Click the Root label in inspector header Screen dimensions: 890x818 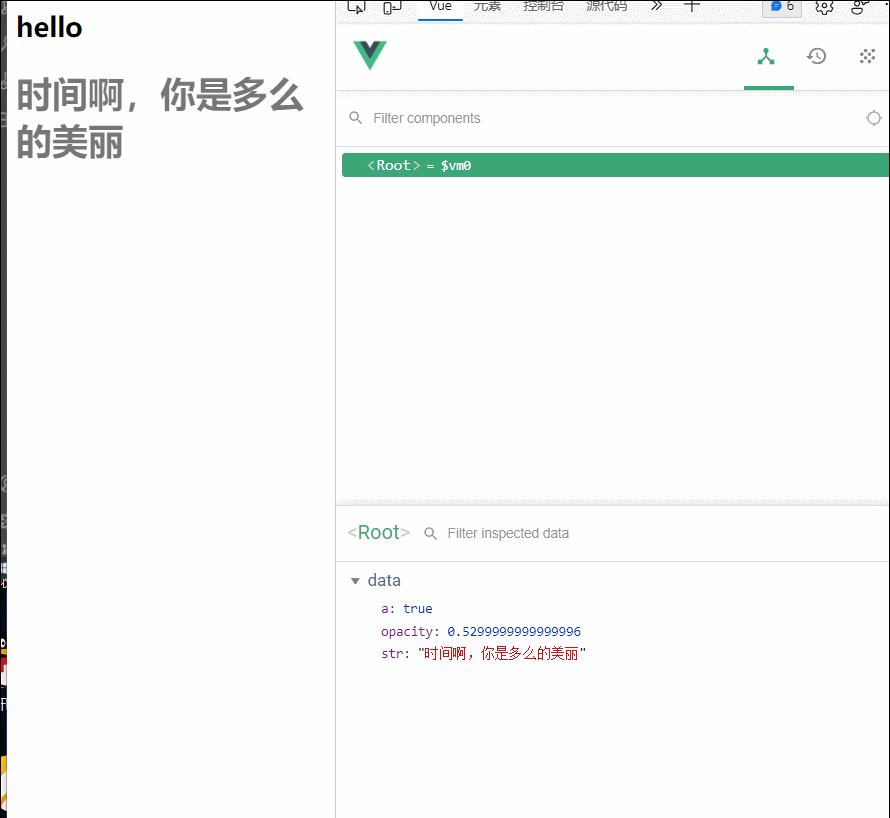(379, 532)
